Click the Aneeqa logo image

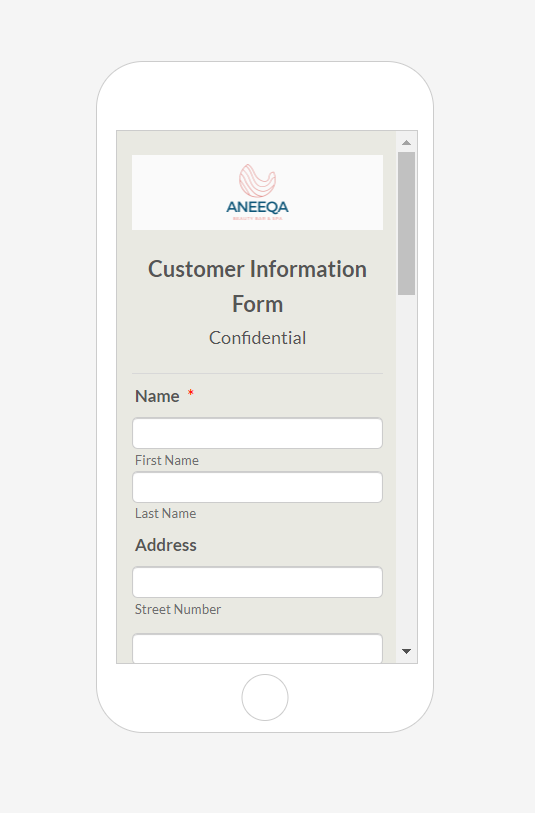coord(257,192)
